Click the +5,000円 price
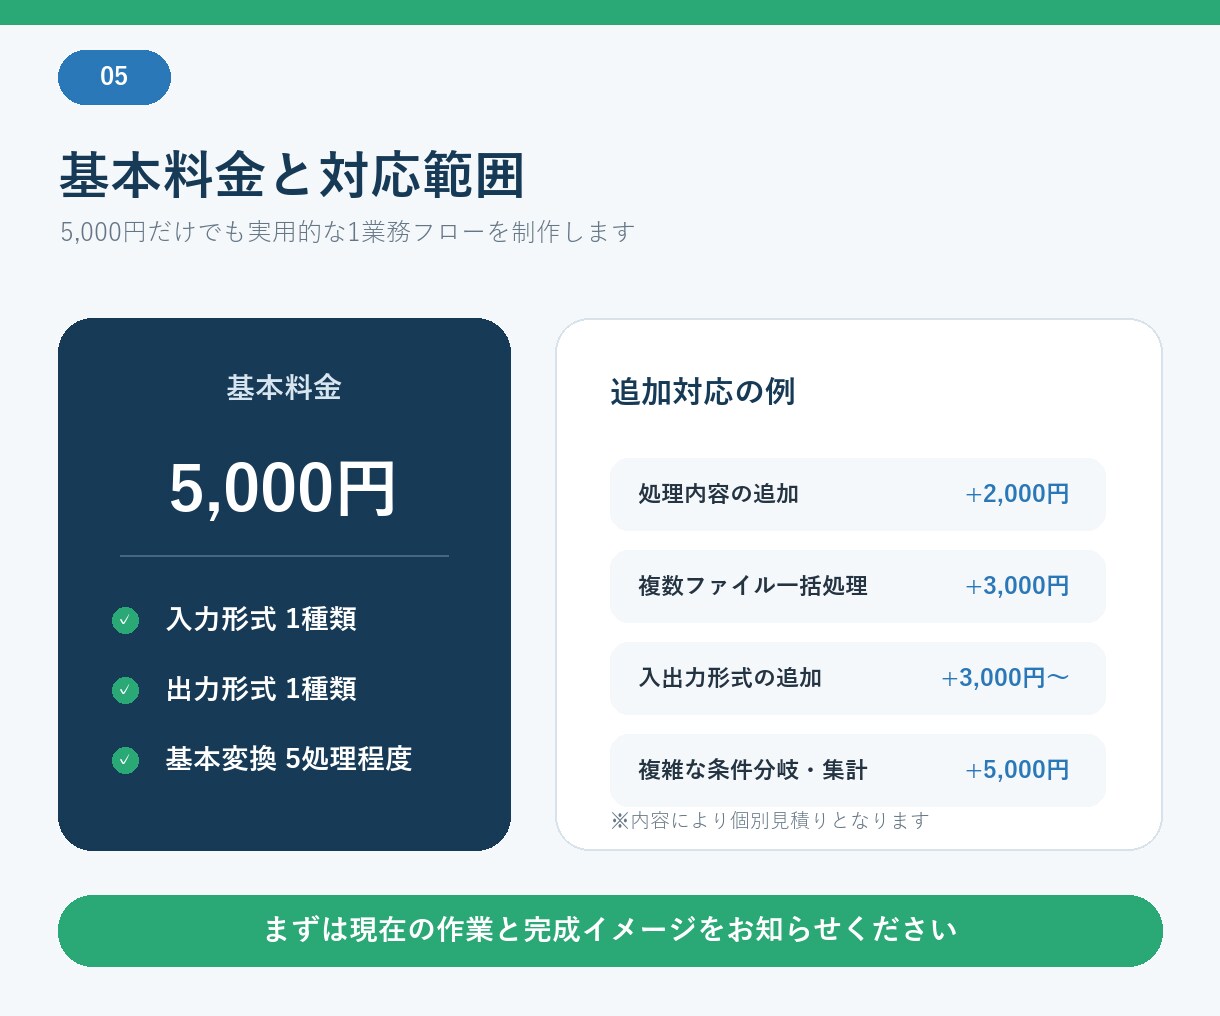This screenshot has height=1016, width=1220. click(x=1017, y=770)
